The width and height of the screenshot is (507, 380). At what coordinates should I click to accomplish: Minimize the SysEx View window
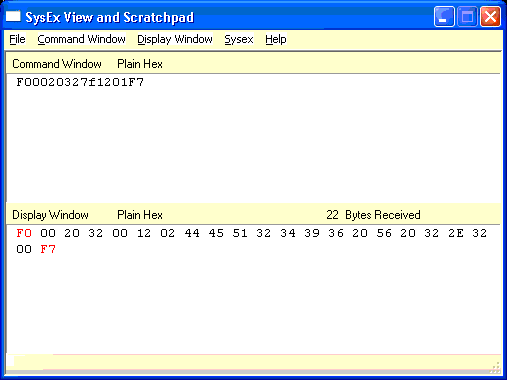pos(444,16)
